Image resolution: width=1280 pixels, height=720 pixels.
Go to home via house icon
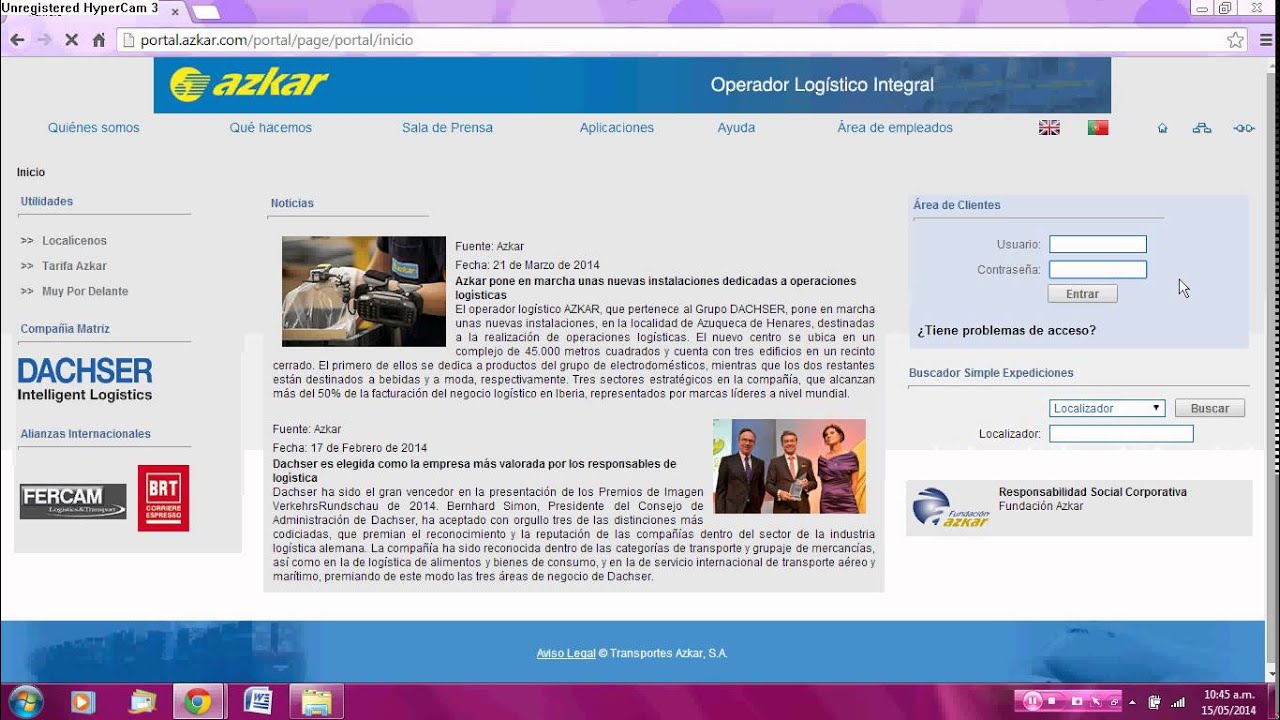(1162, 128)
